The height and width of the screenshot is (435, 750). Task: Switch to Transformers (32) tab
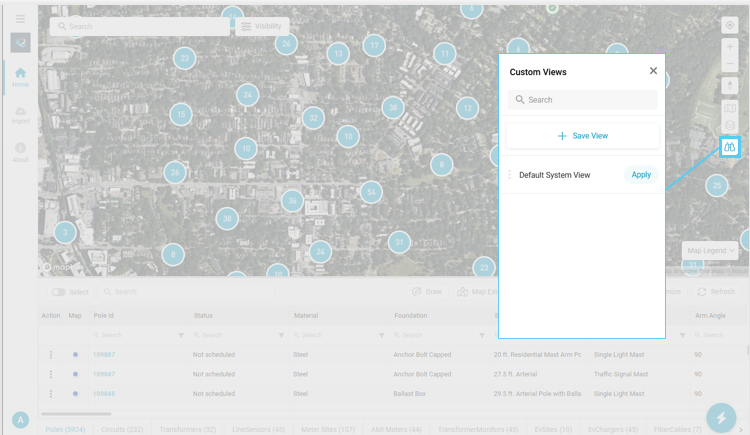click(x=188, y=429)
